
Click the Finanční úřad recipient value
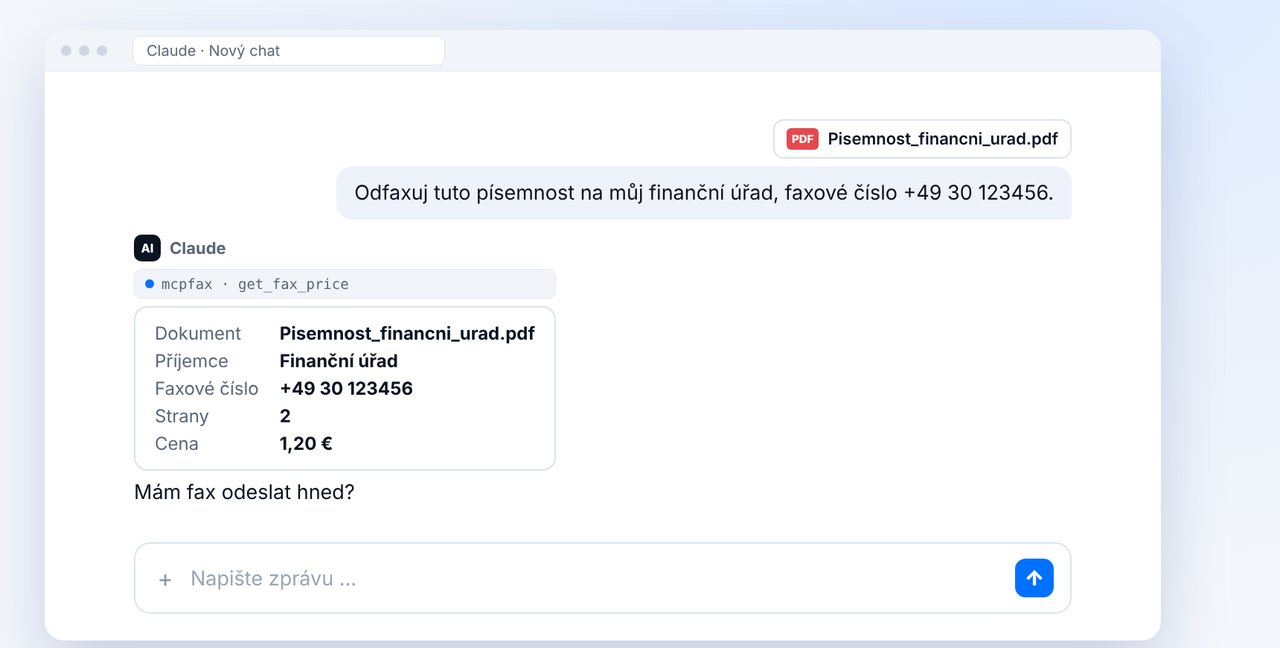[x=339, y=361]
